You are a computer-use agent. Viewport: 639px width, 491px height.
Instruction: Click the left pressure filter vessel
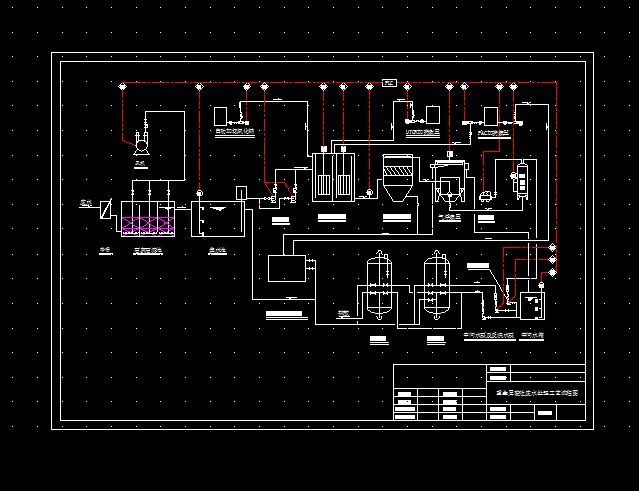(x=379, y=285)
